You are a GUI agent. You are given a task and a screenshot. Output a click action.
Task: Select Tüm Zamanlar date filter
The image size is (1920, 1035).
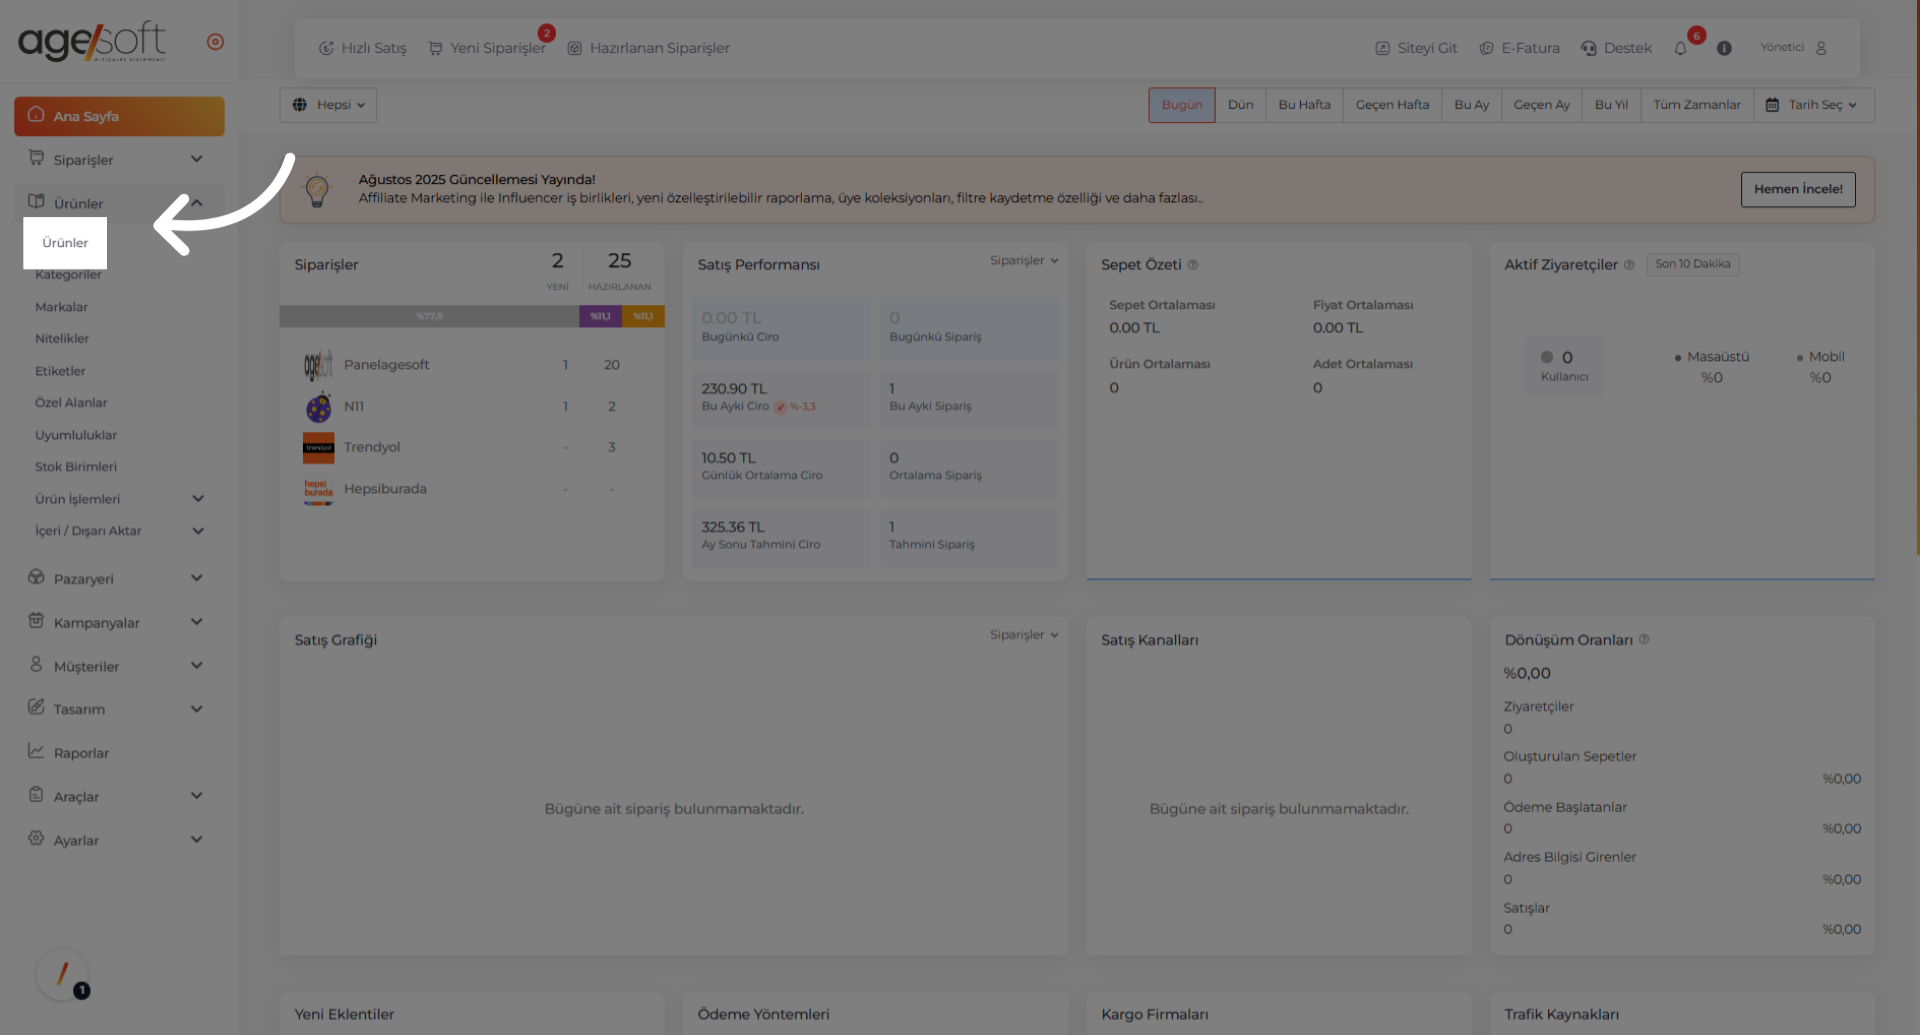pos(1697,105)
